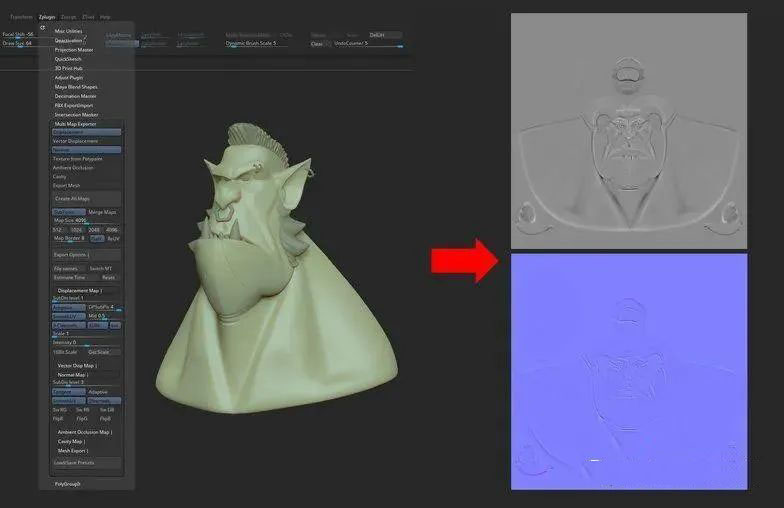Toggle the FlipG option
This screenshot has width=784, height=508.
(x=82, y=418)
